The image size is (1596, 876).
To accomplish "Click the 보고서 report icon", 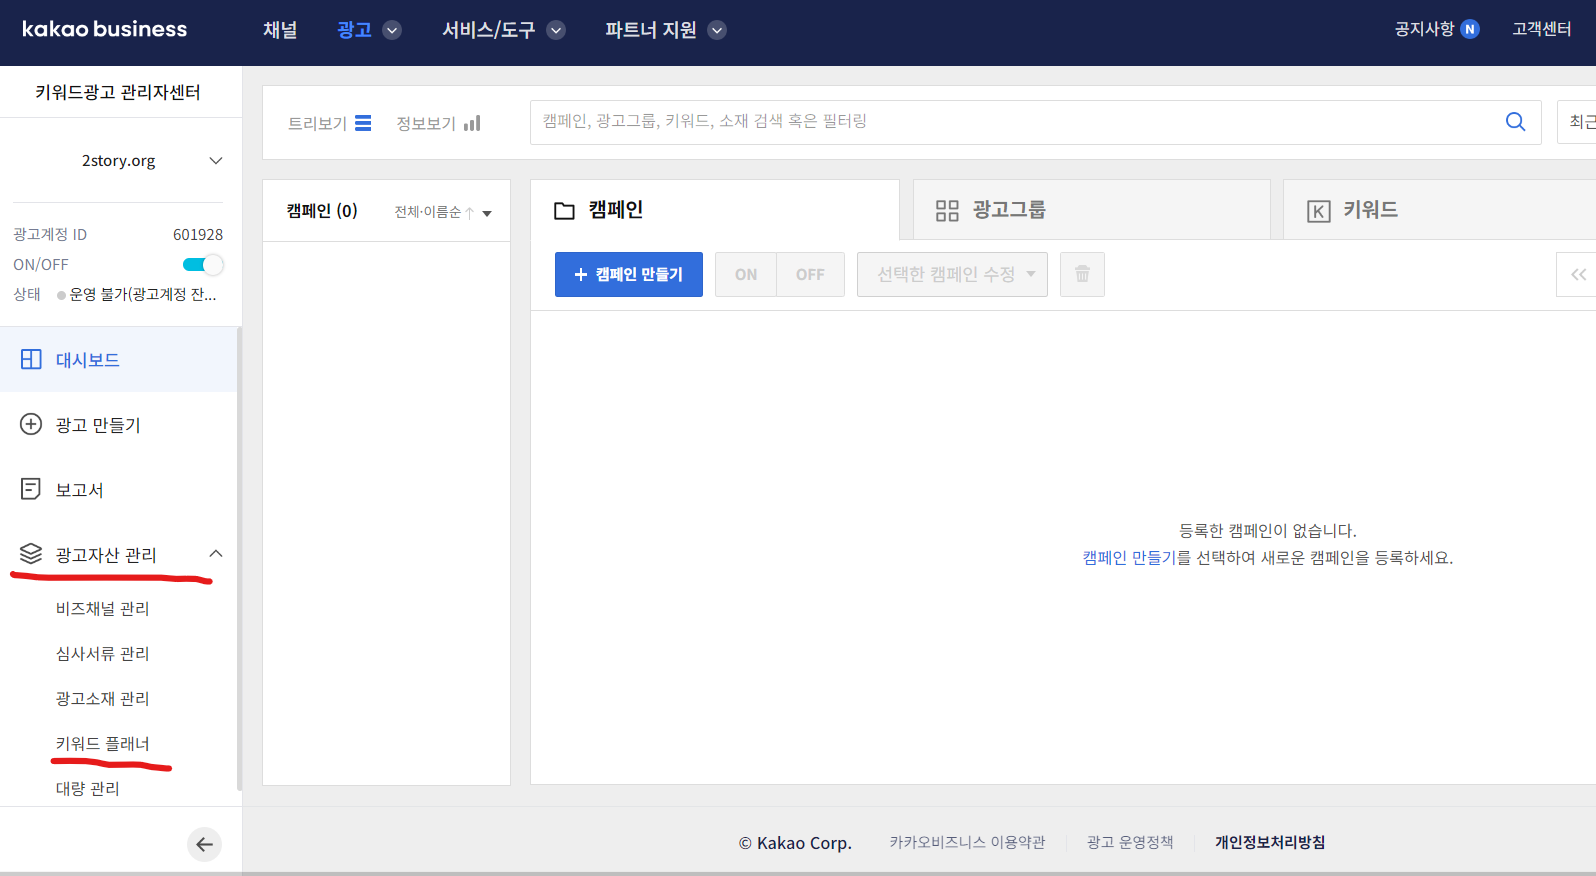I will (31, 489).
